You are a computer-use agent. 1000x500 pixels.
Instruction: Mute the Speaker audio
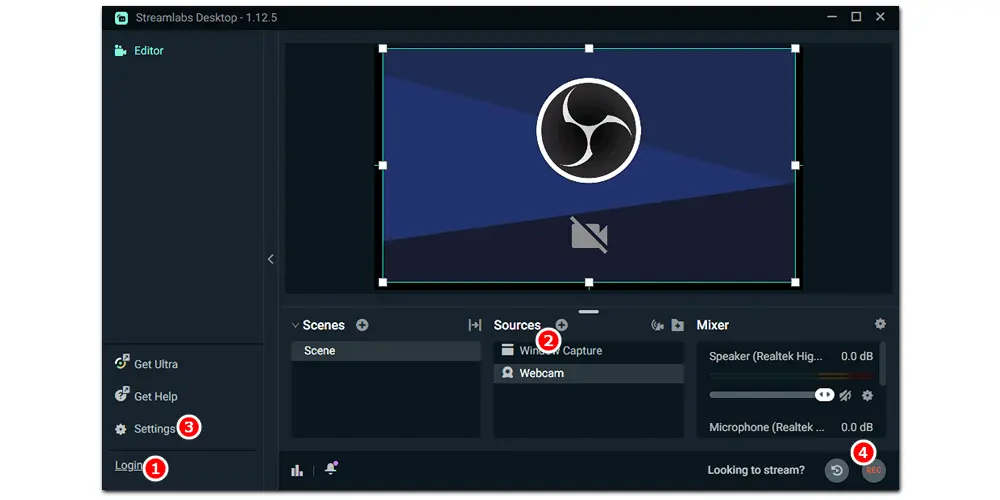846,395
